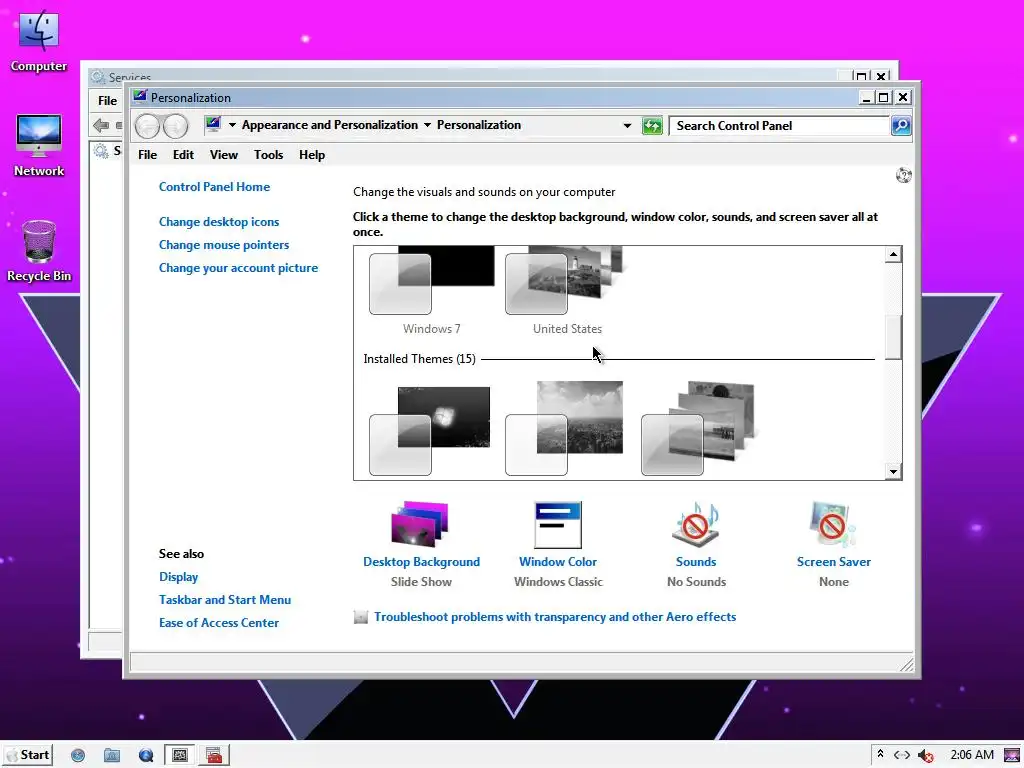The height and width of the screenshot is (768, 1024).
Task: Open the help icon at top right
Action: coord(903,175)
